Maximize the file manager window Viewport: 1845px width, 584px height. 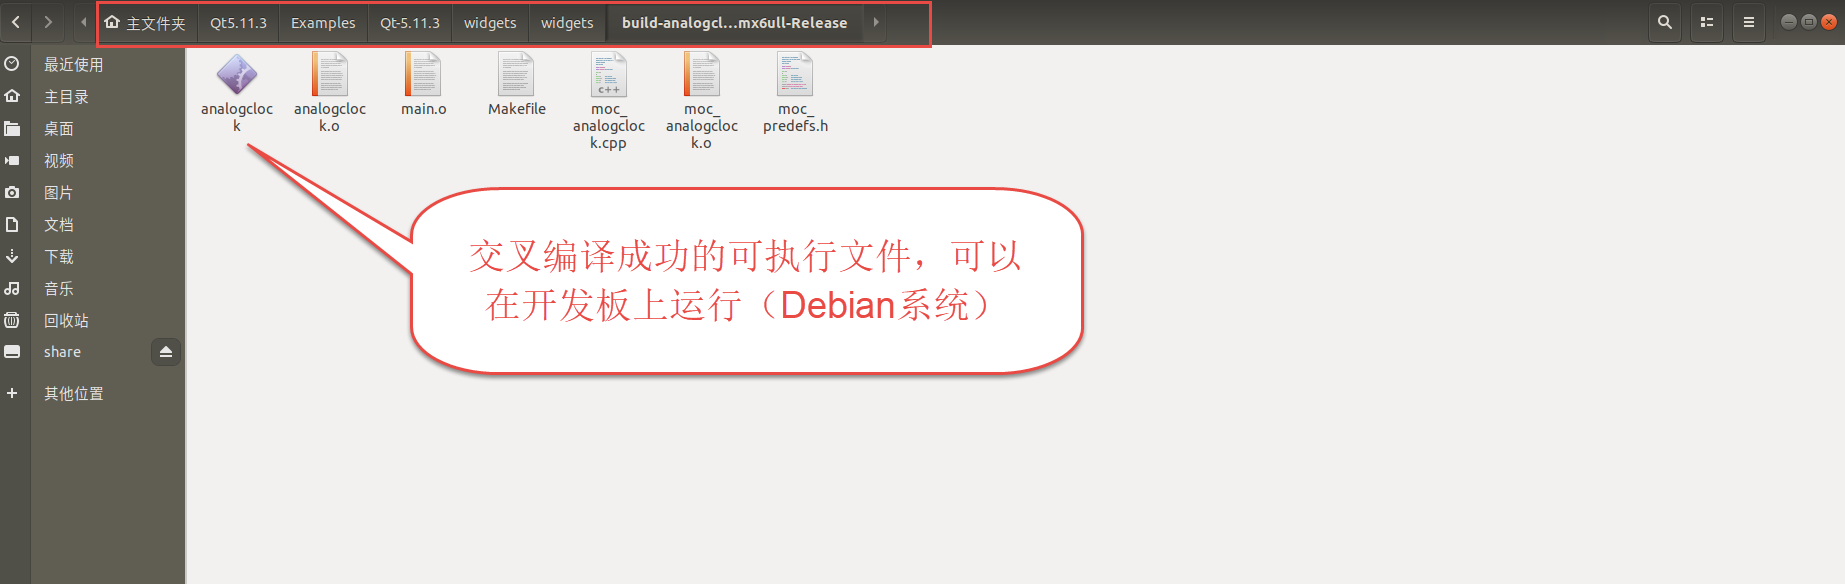pyautogui.click(x=1809, y=22)
